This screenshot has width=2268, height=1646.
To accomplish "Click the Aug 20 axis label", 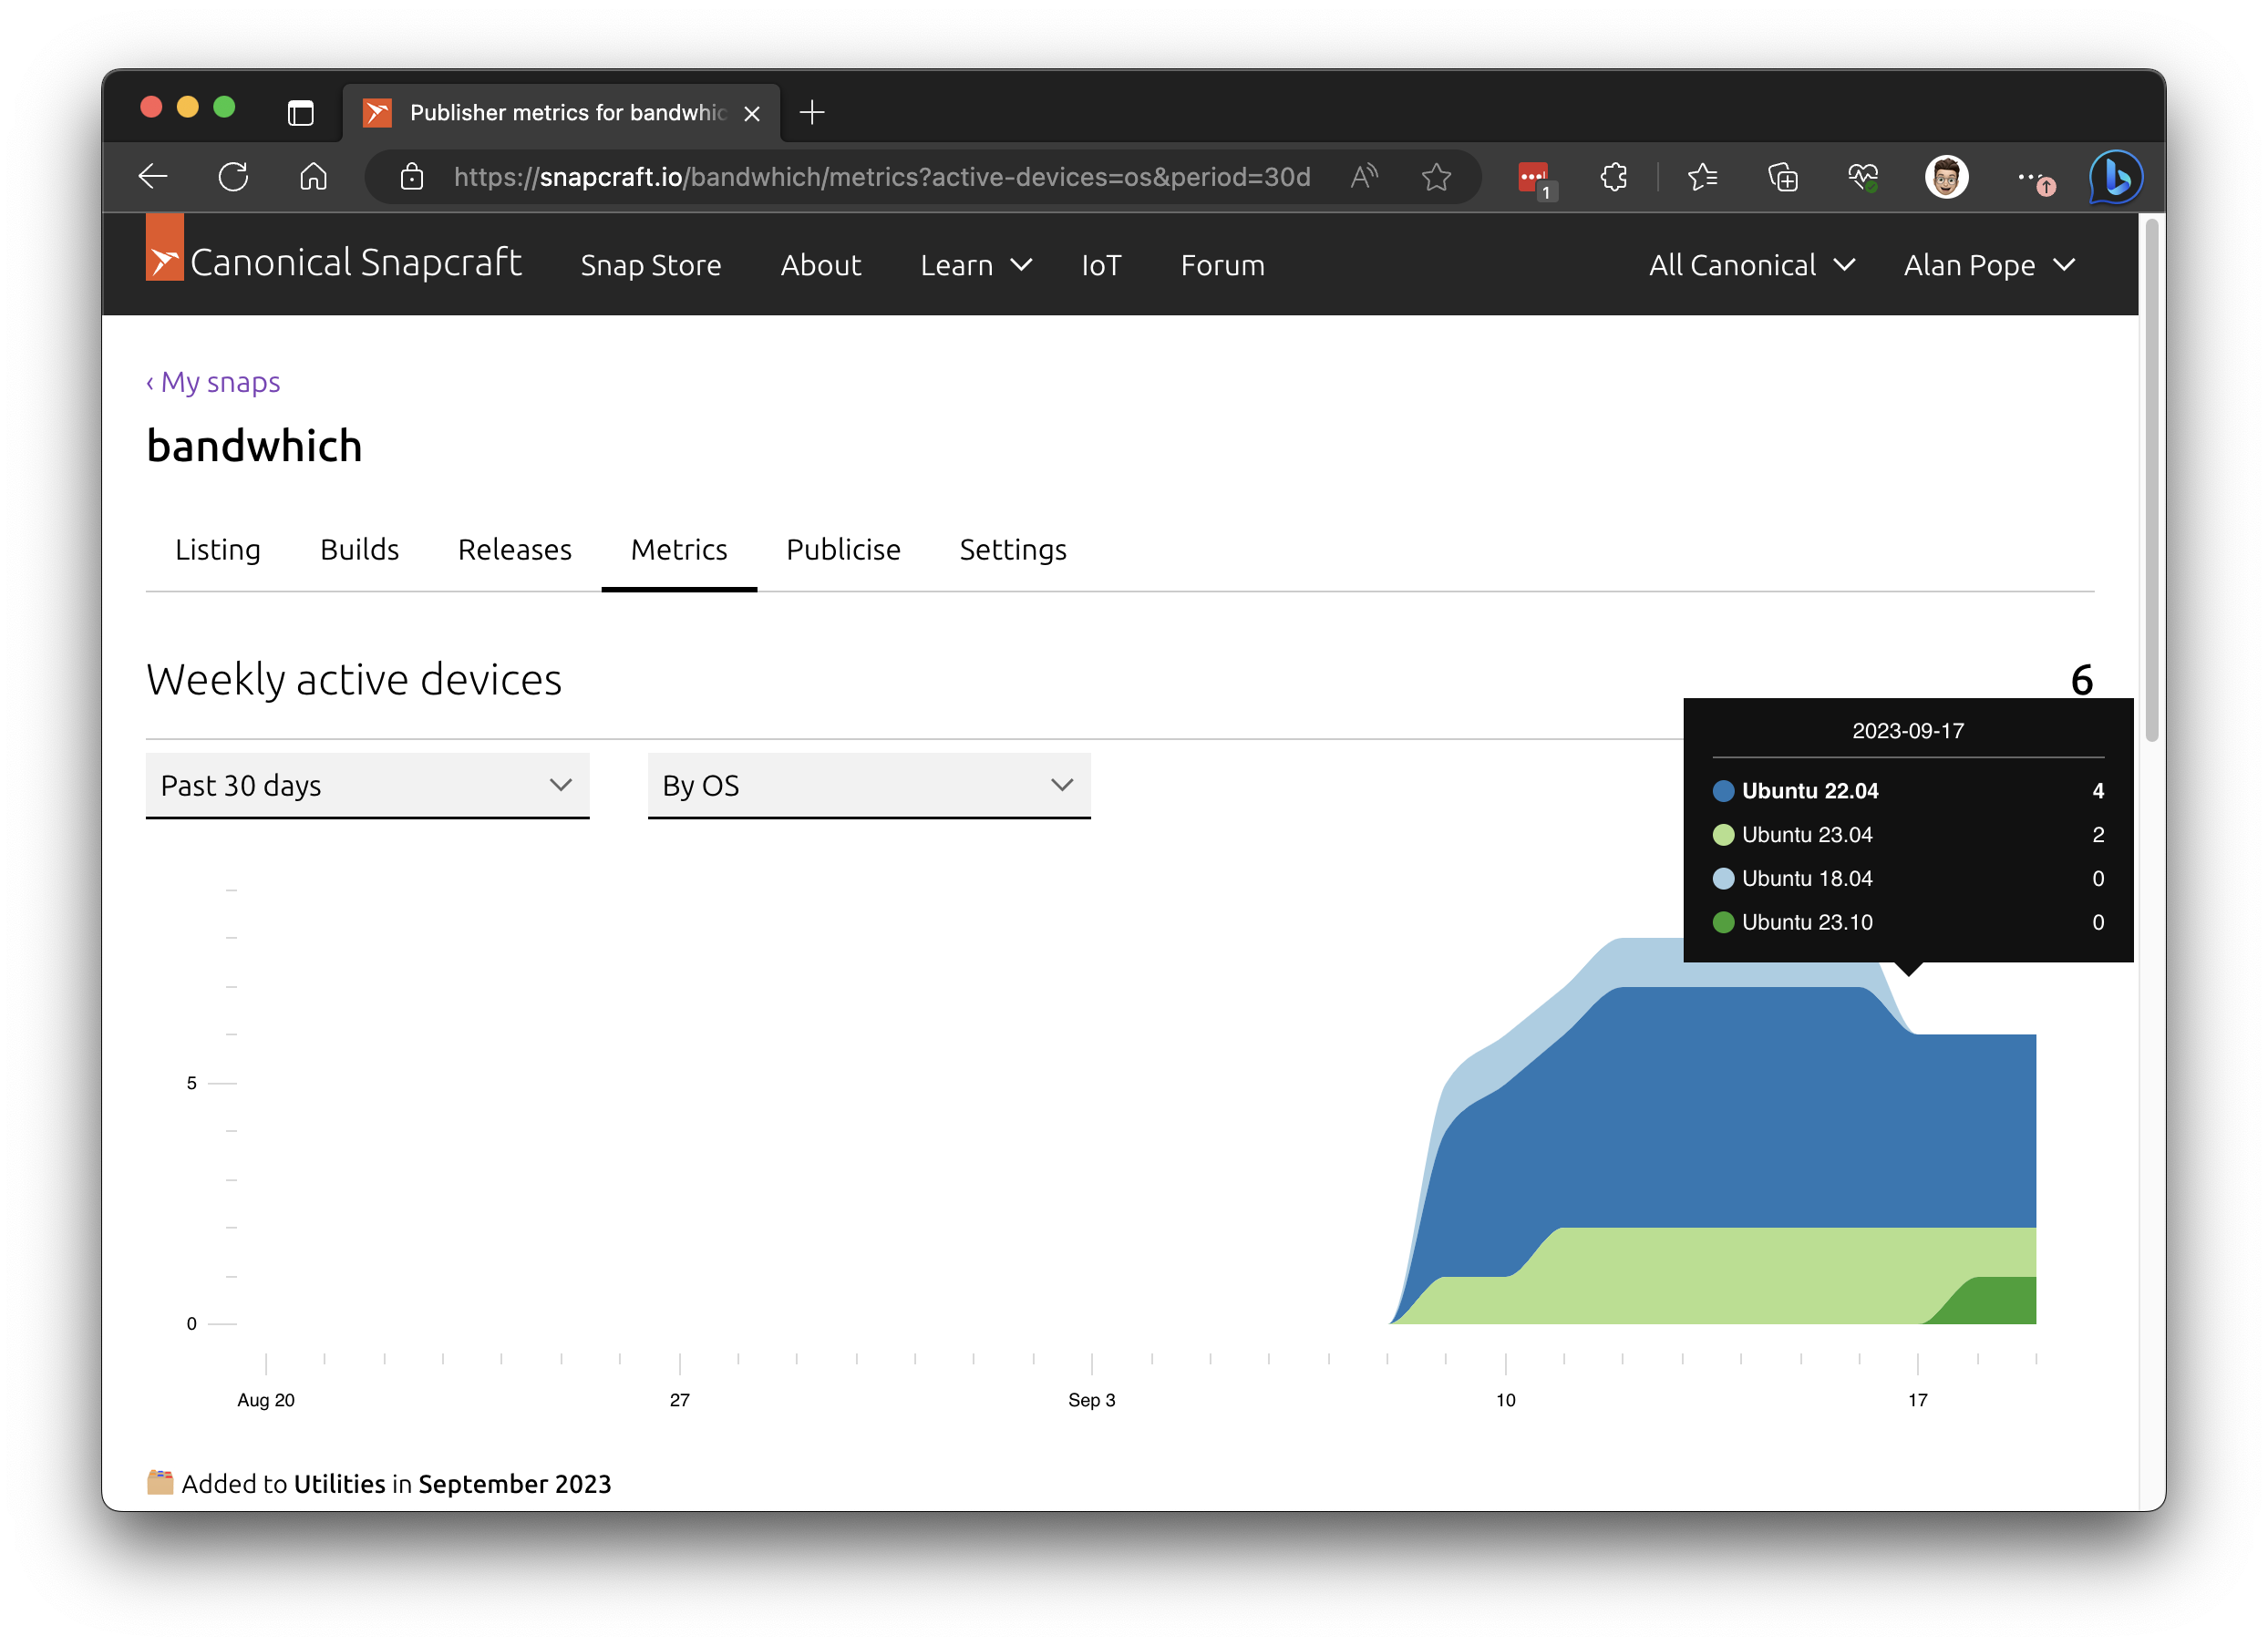I will (x=265, y=1399).
